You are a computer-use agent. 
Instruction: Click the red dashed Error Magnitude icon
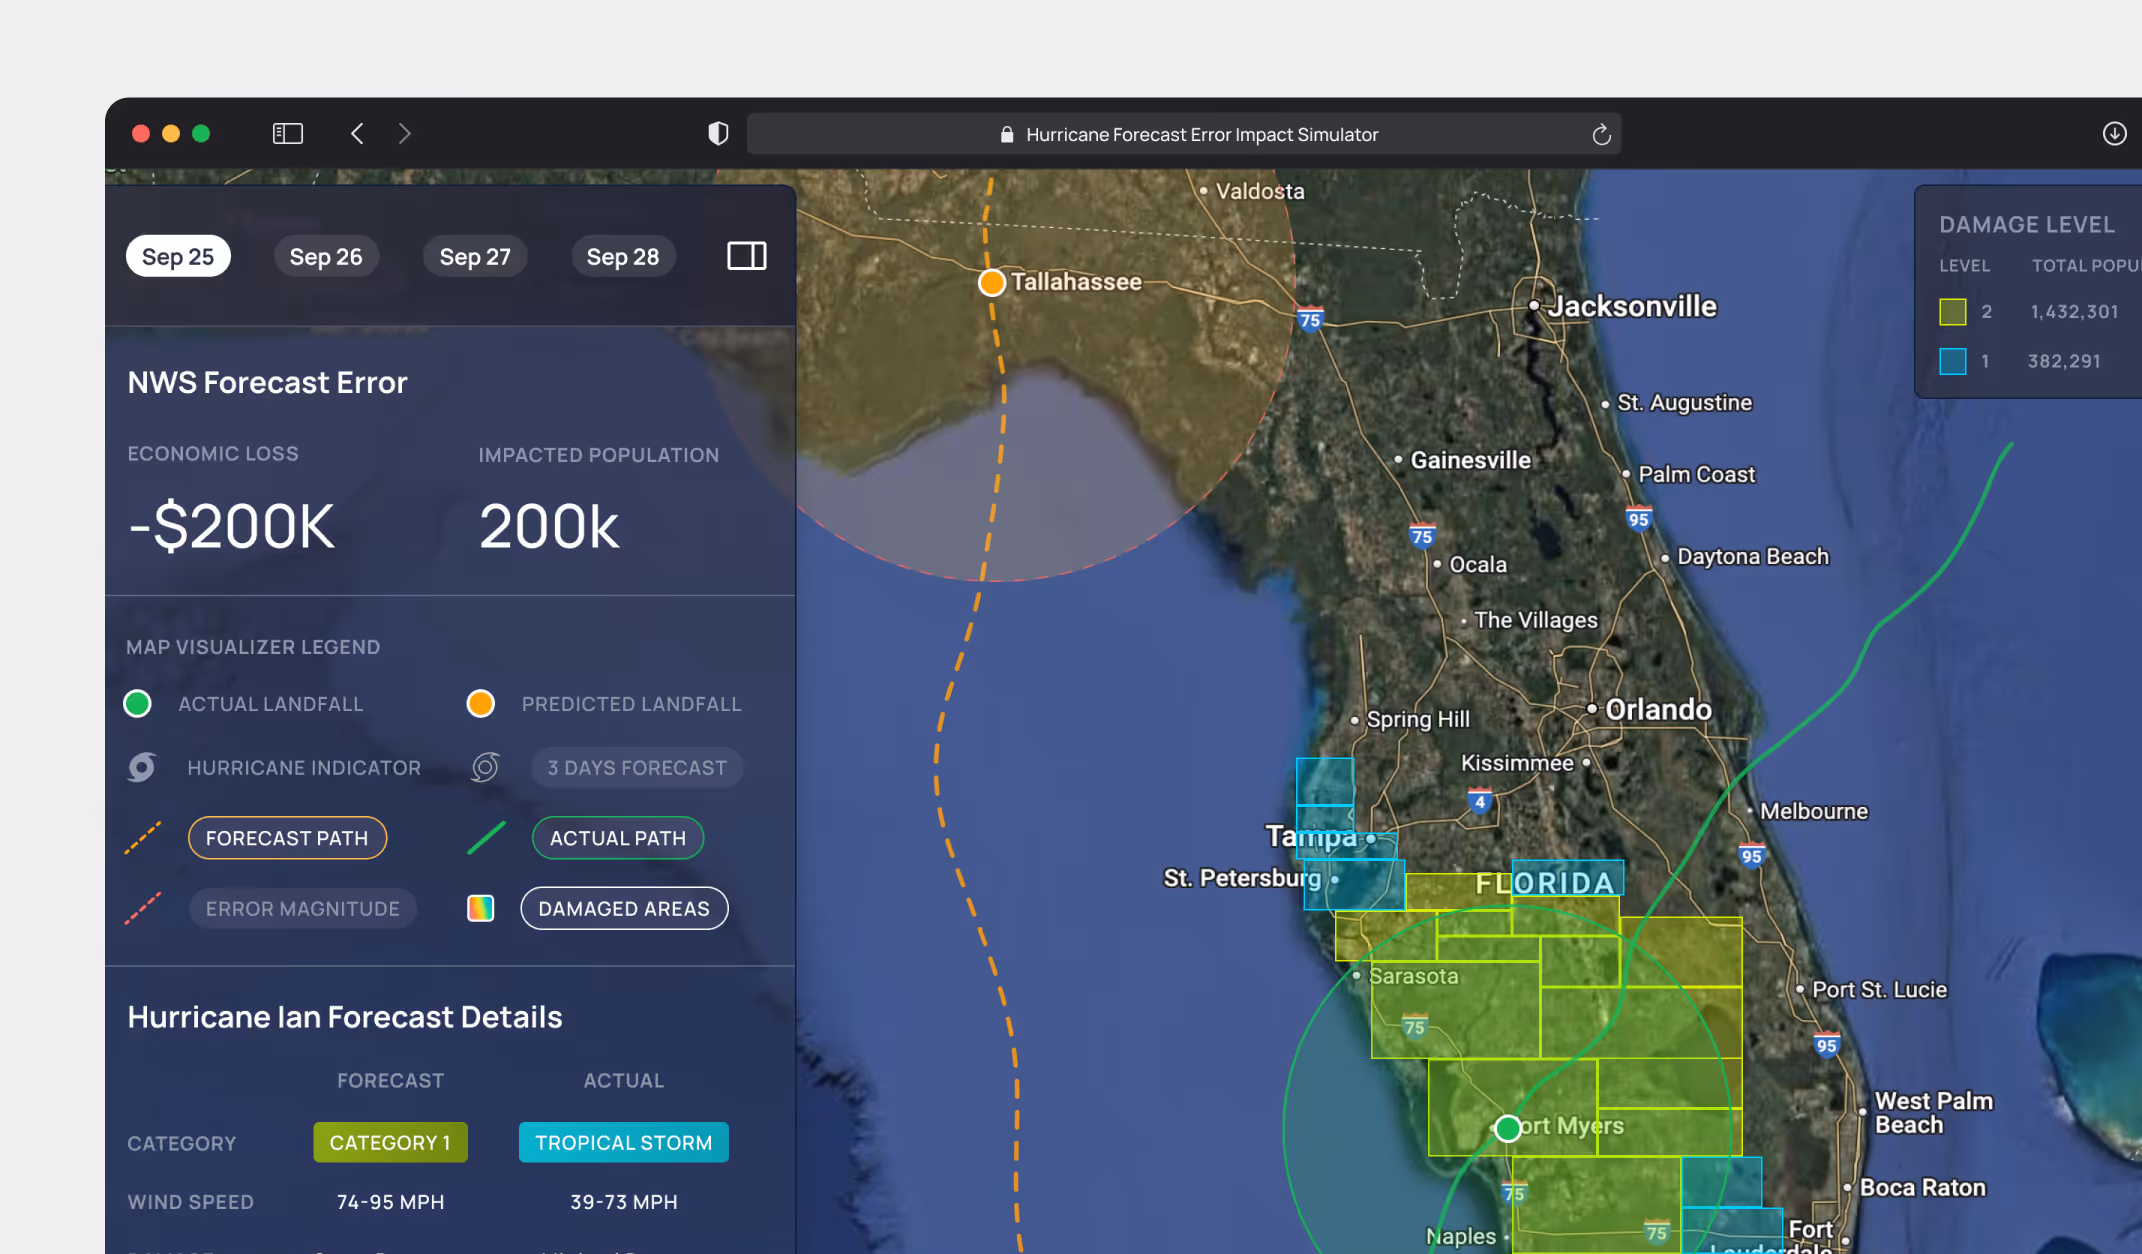pos(142,908)
